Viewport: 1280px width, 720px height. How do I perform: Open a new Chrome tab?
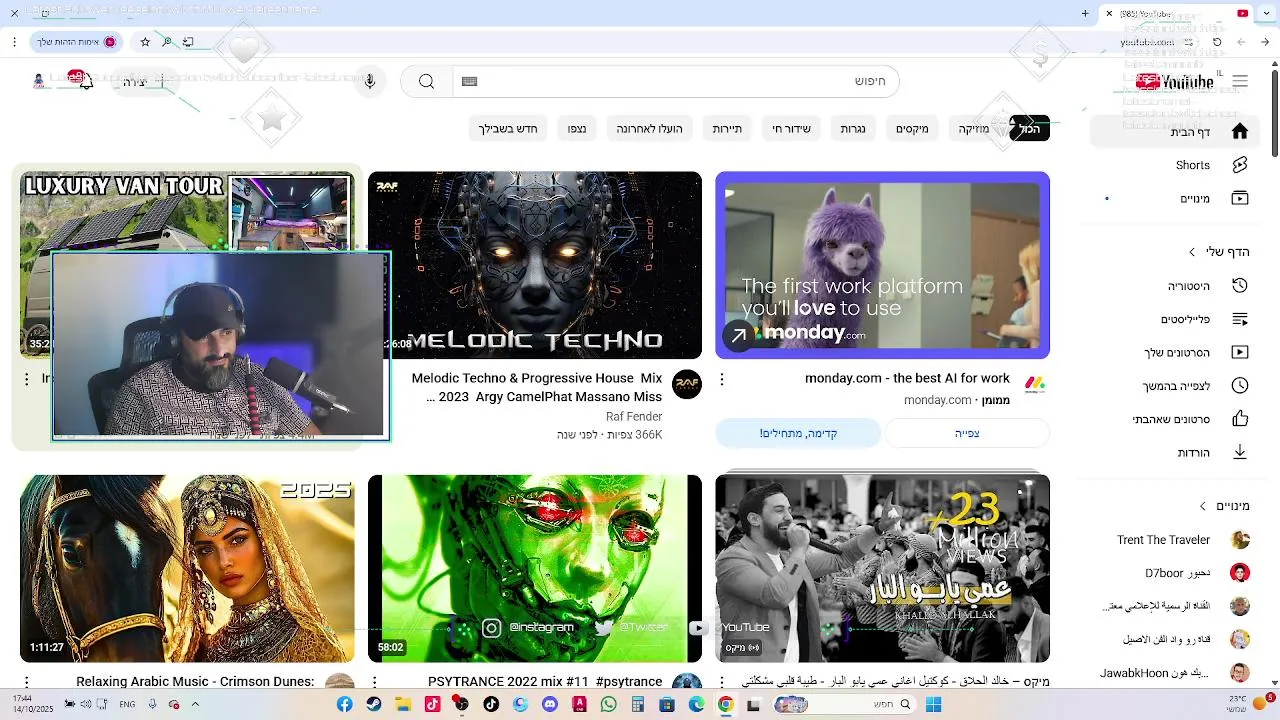tap(1085, 13)
